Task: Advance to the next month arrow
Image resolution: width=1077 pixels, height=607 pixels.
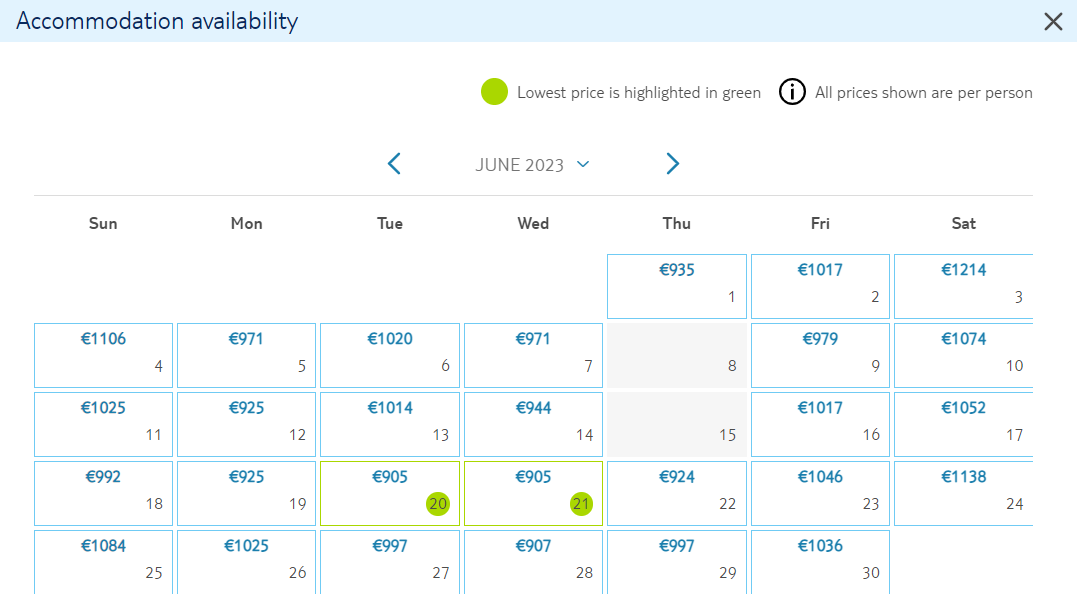Action: [672, 163]
